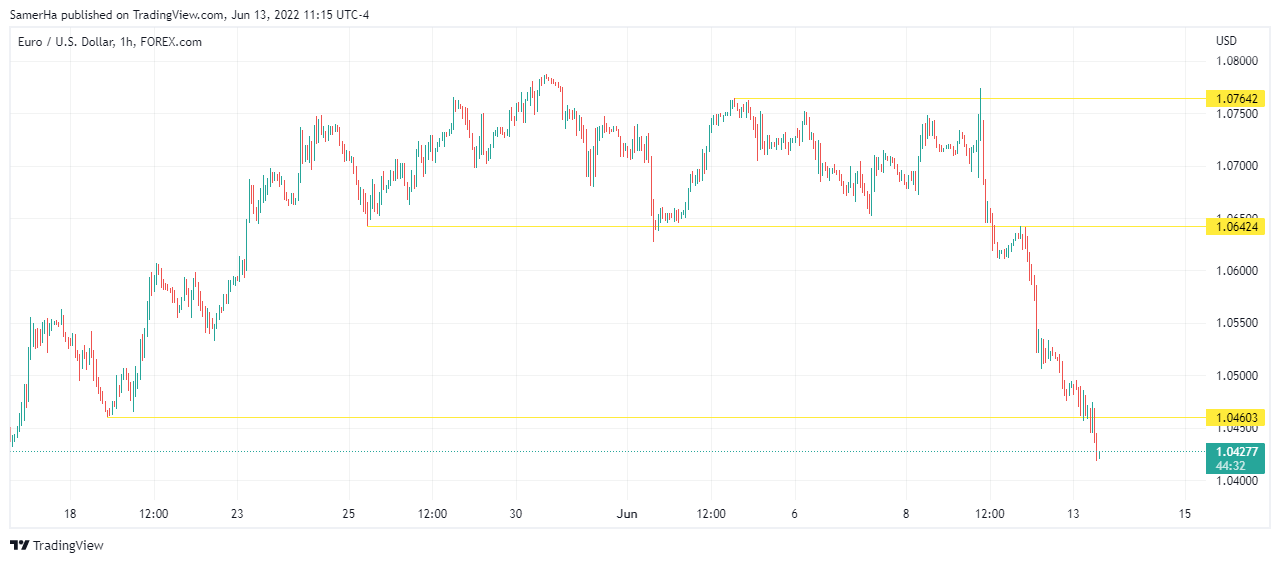Click the 1.04000 price axis label

pos(1237,481)
